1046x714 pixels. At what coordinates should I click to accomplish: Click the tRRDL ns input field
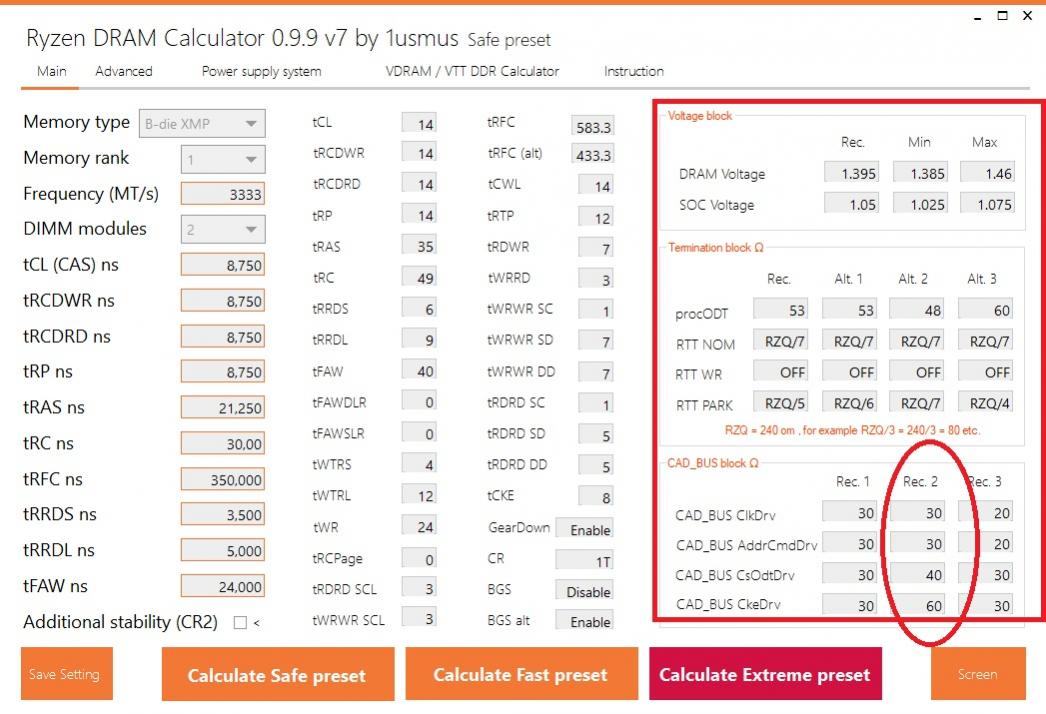[223, 551]
